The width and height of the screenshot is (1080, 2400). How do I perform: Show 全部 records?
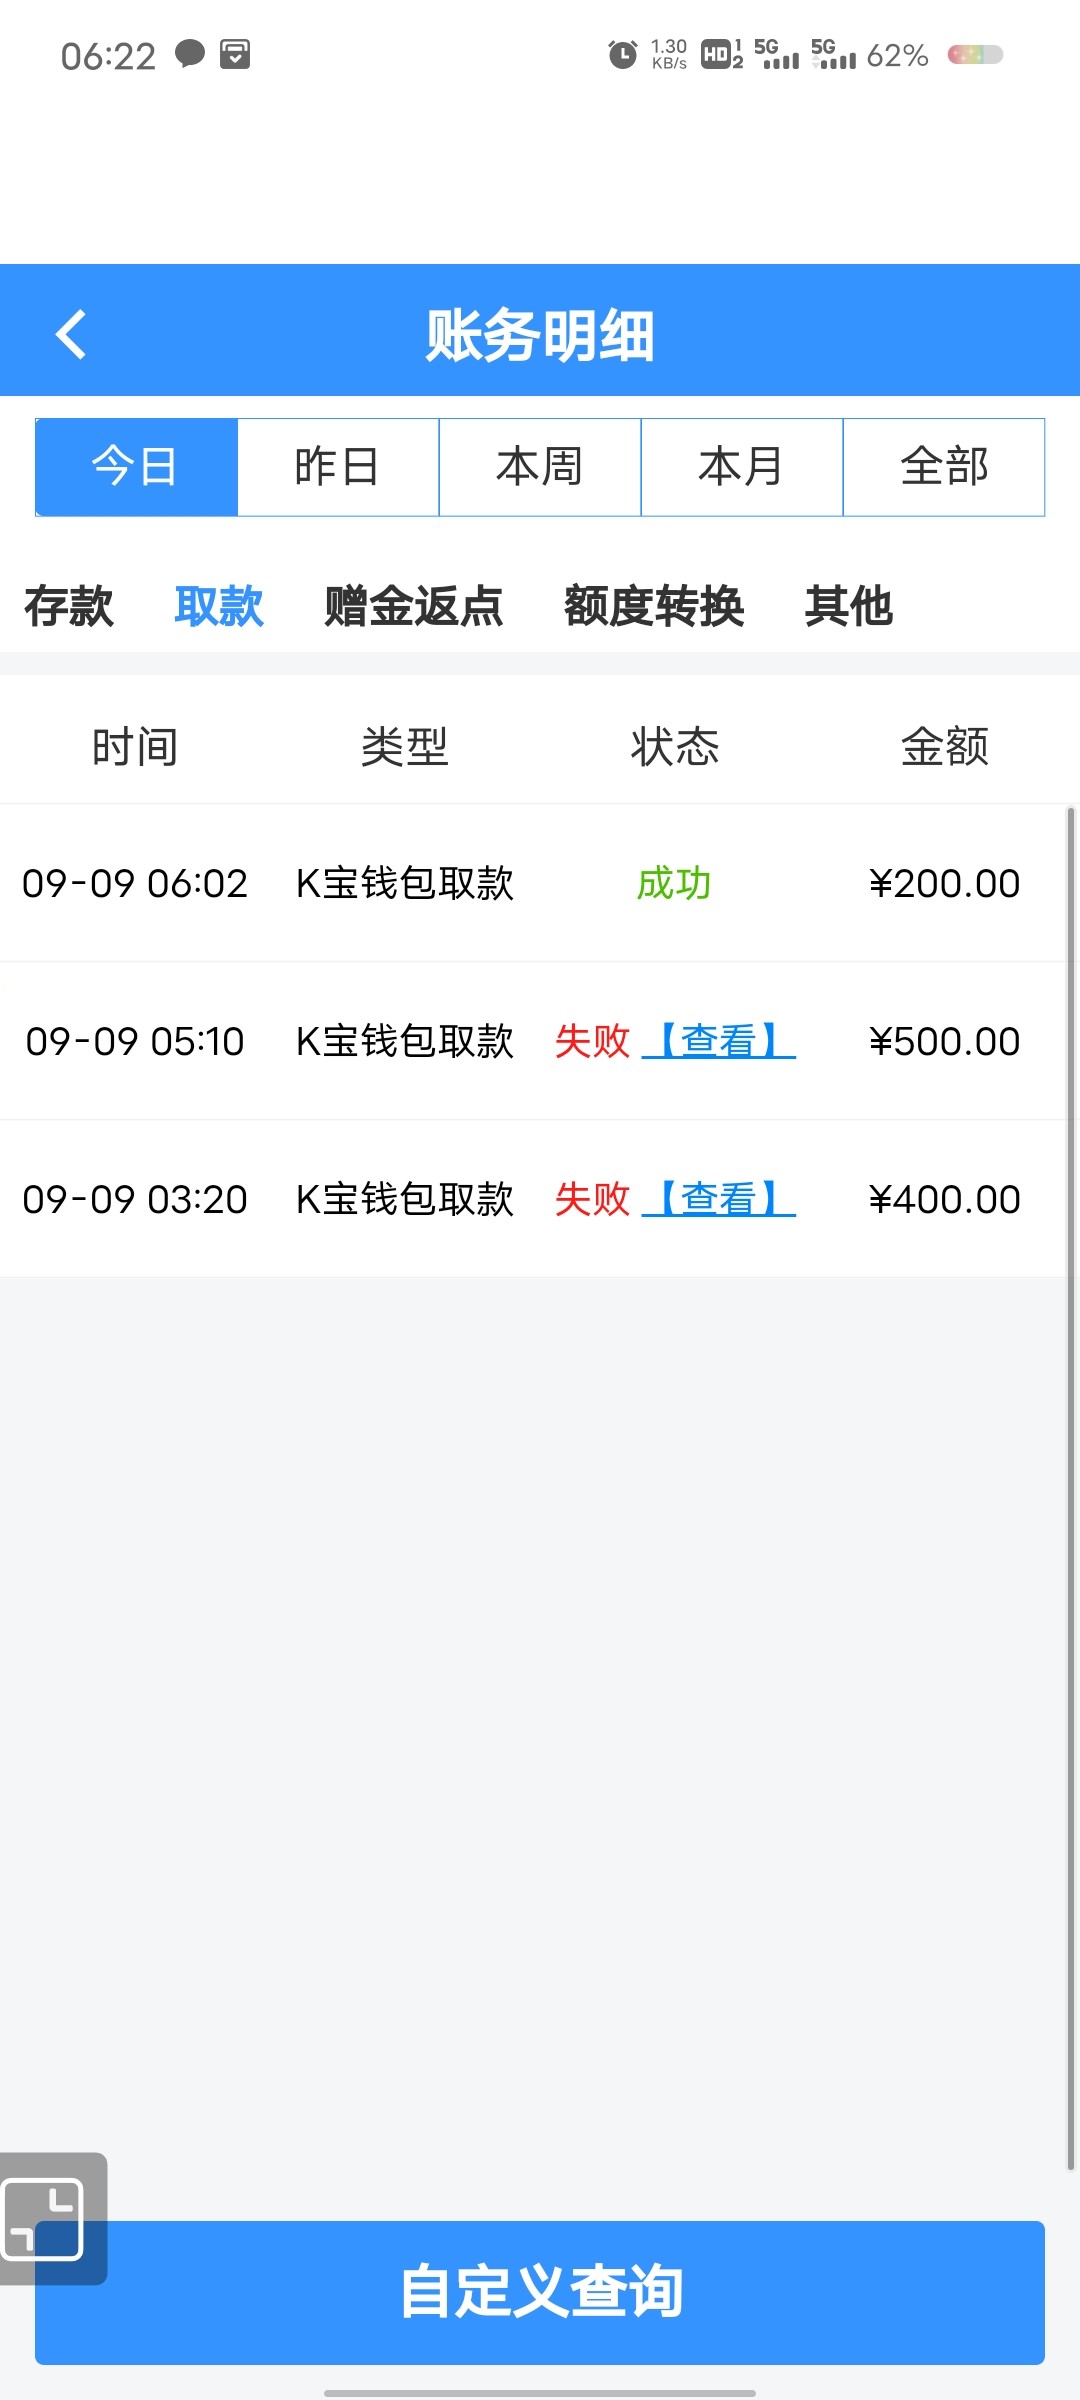pyautogui.click(x=944, y=467)
